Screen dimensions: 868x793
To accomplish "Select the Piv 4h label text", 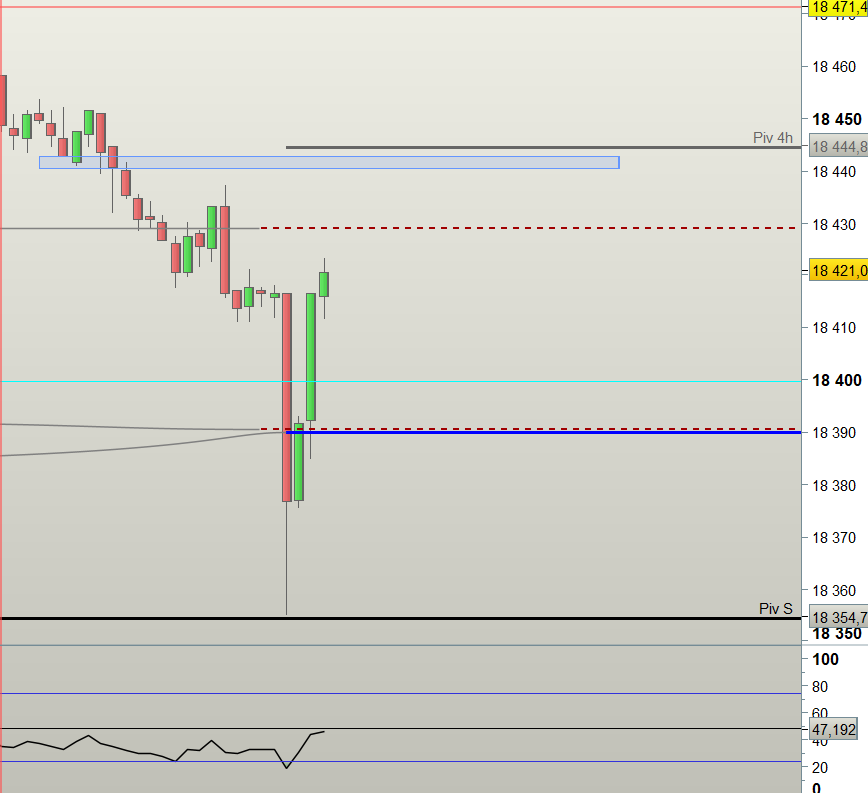I will pos(772,138).
